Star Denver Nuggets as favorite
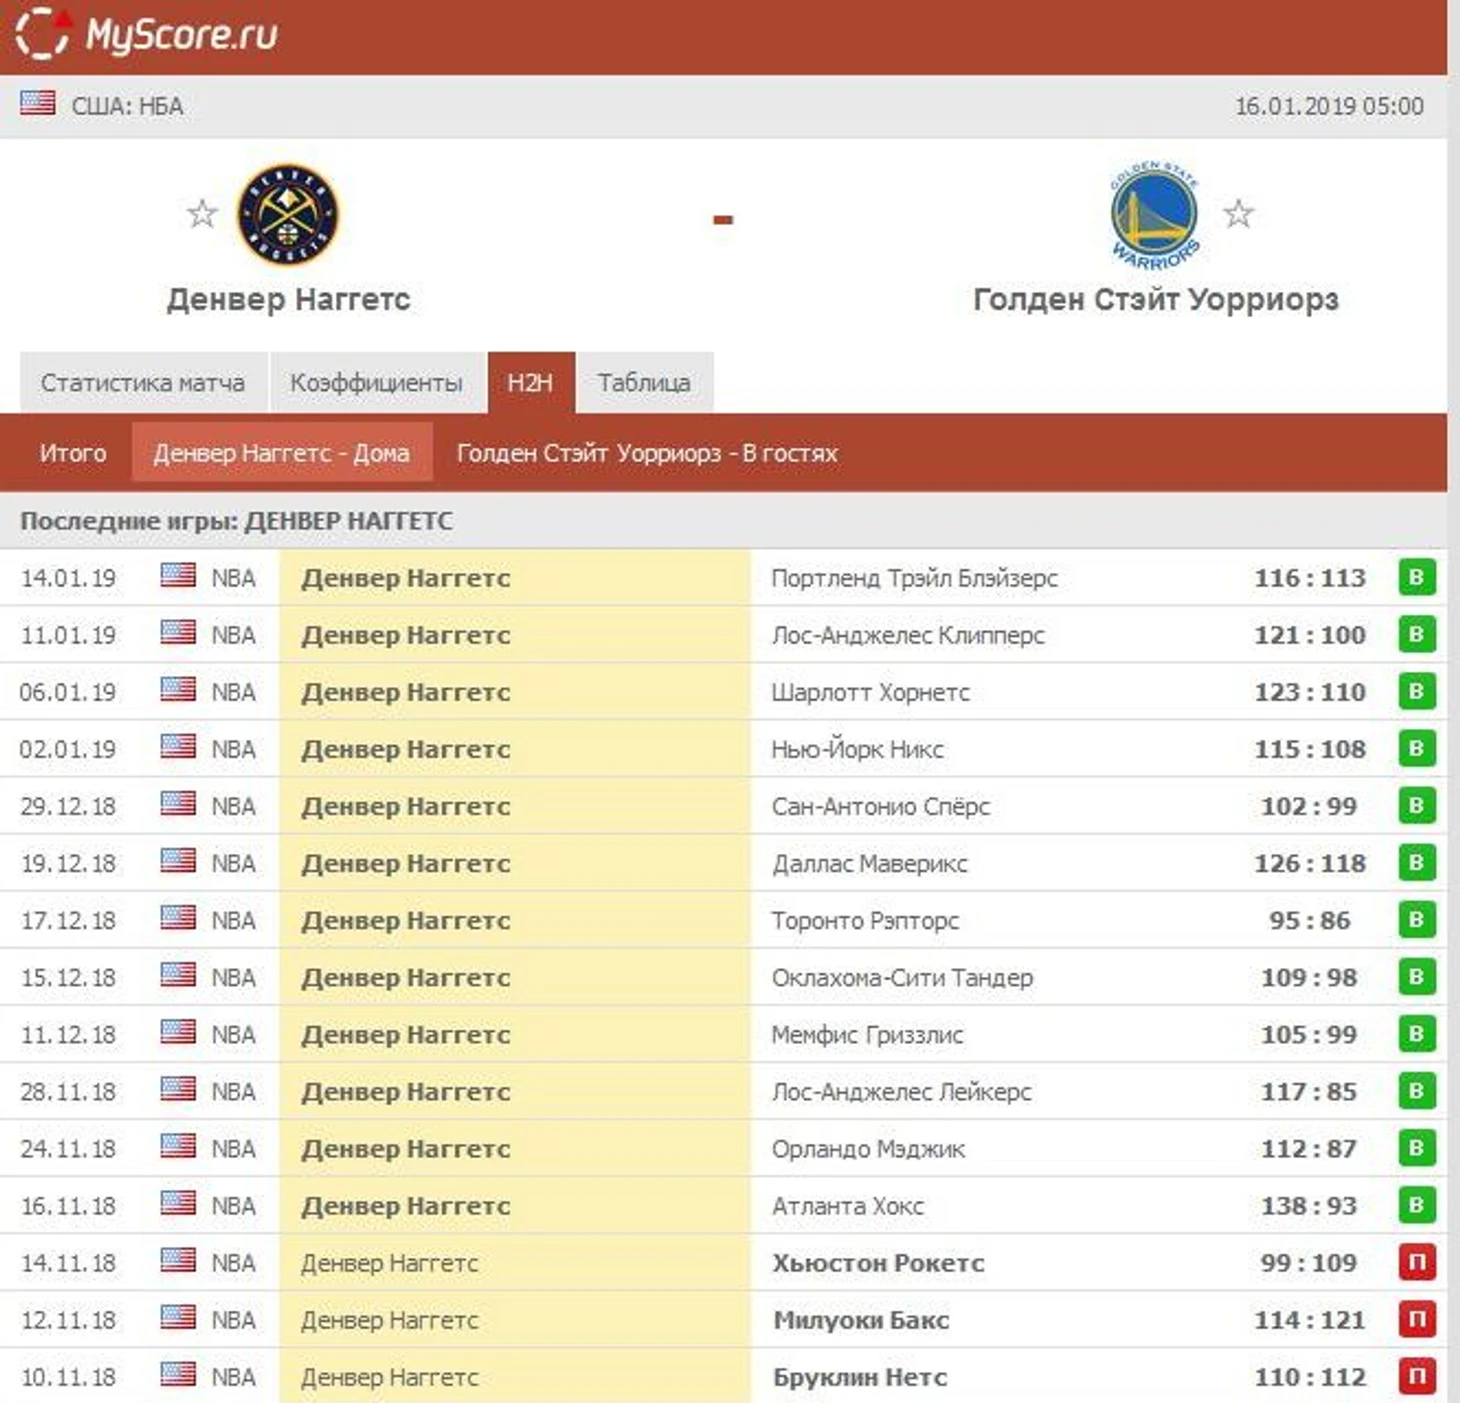Screen dimensions: 1460x1403 click(x=202, y=213)
